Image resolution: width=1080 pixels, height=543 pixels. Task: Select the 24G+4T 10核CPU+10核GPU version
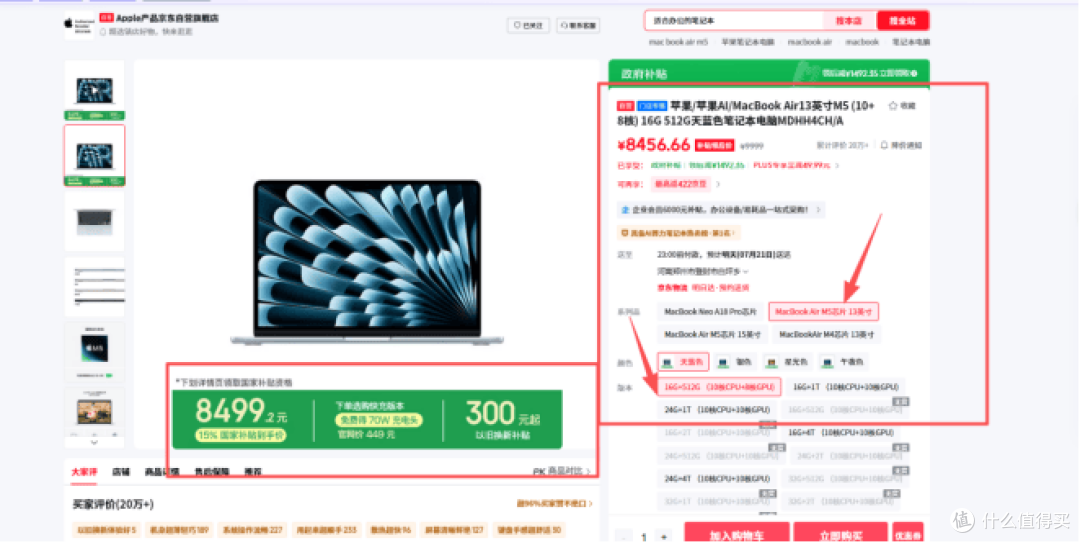point(717,478)
